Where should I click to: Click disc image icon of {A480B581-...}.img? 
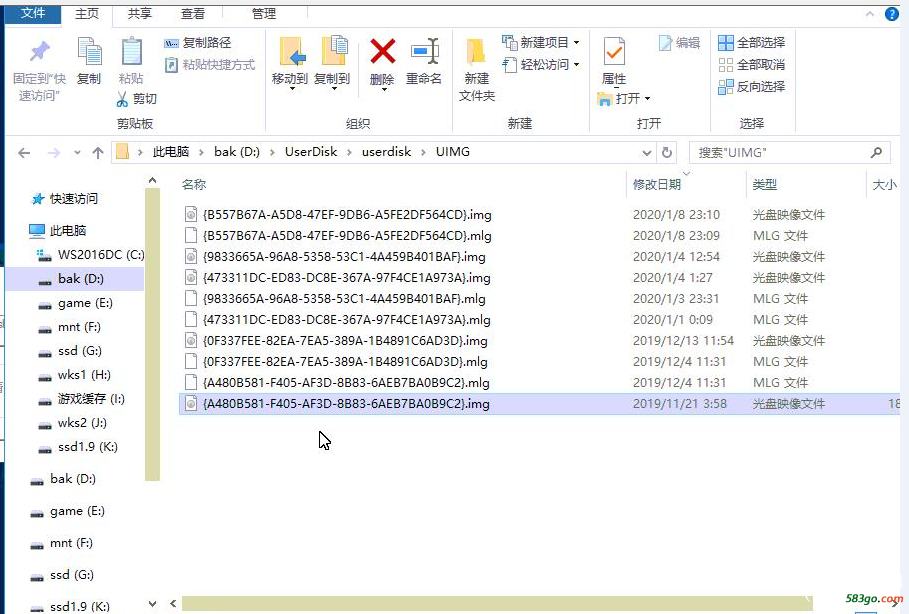(191, 404)
